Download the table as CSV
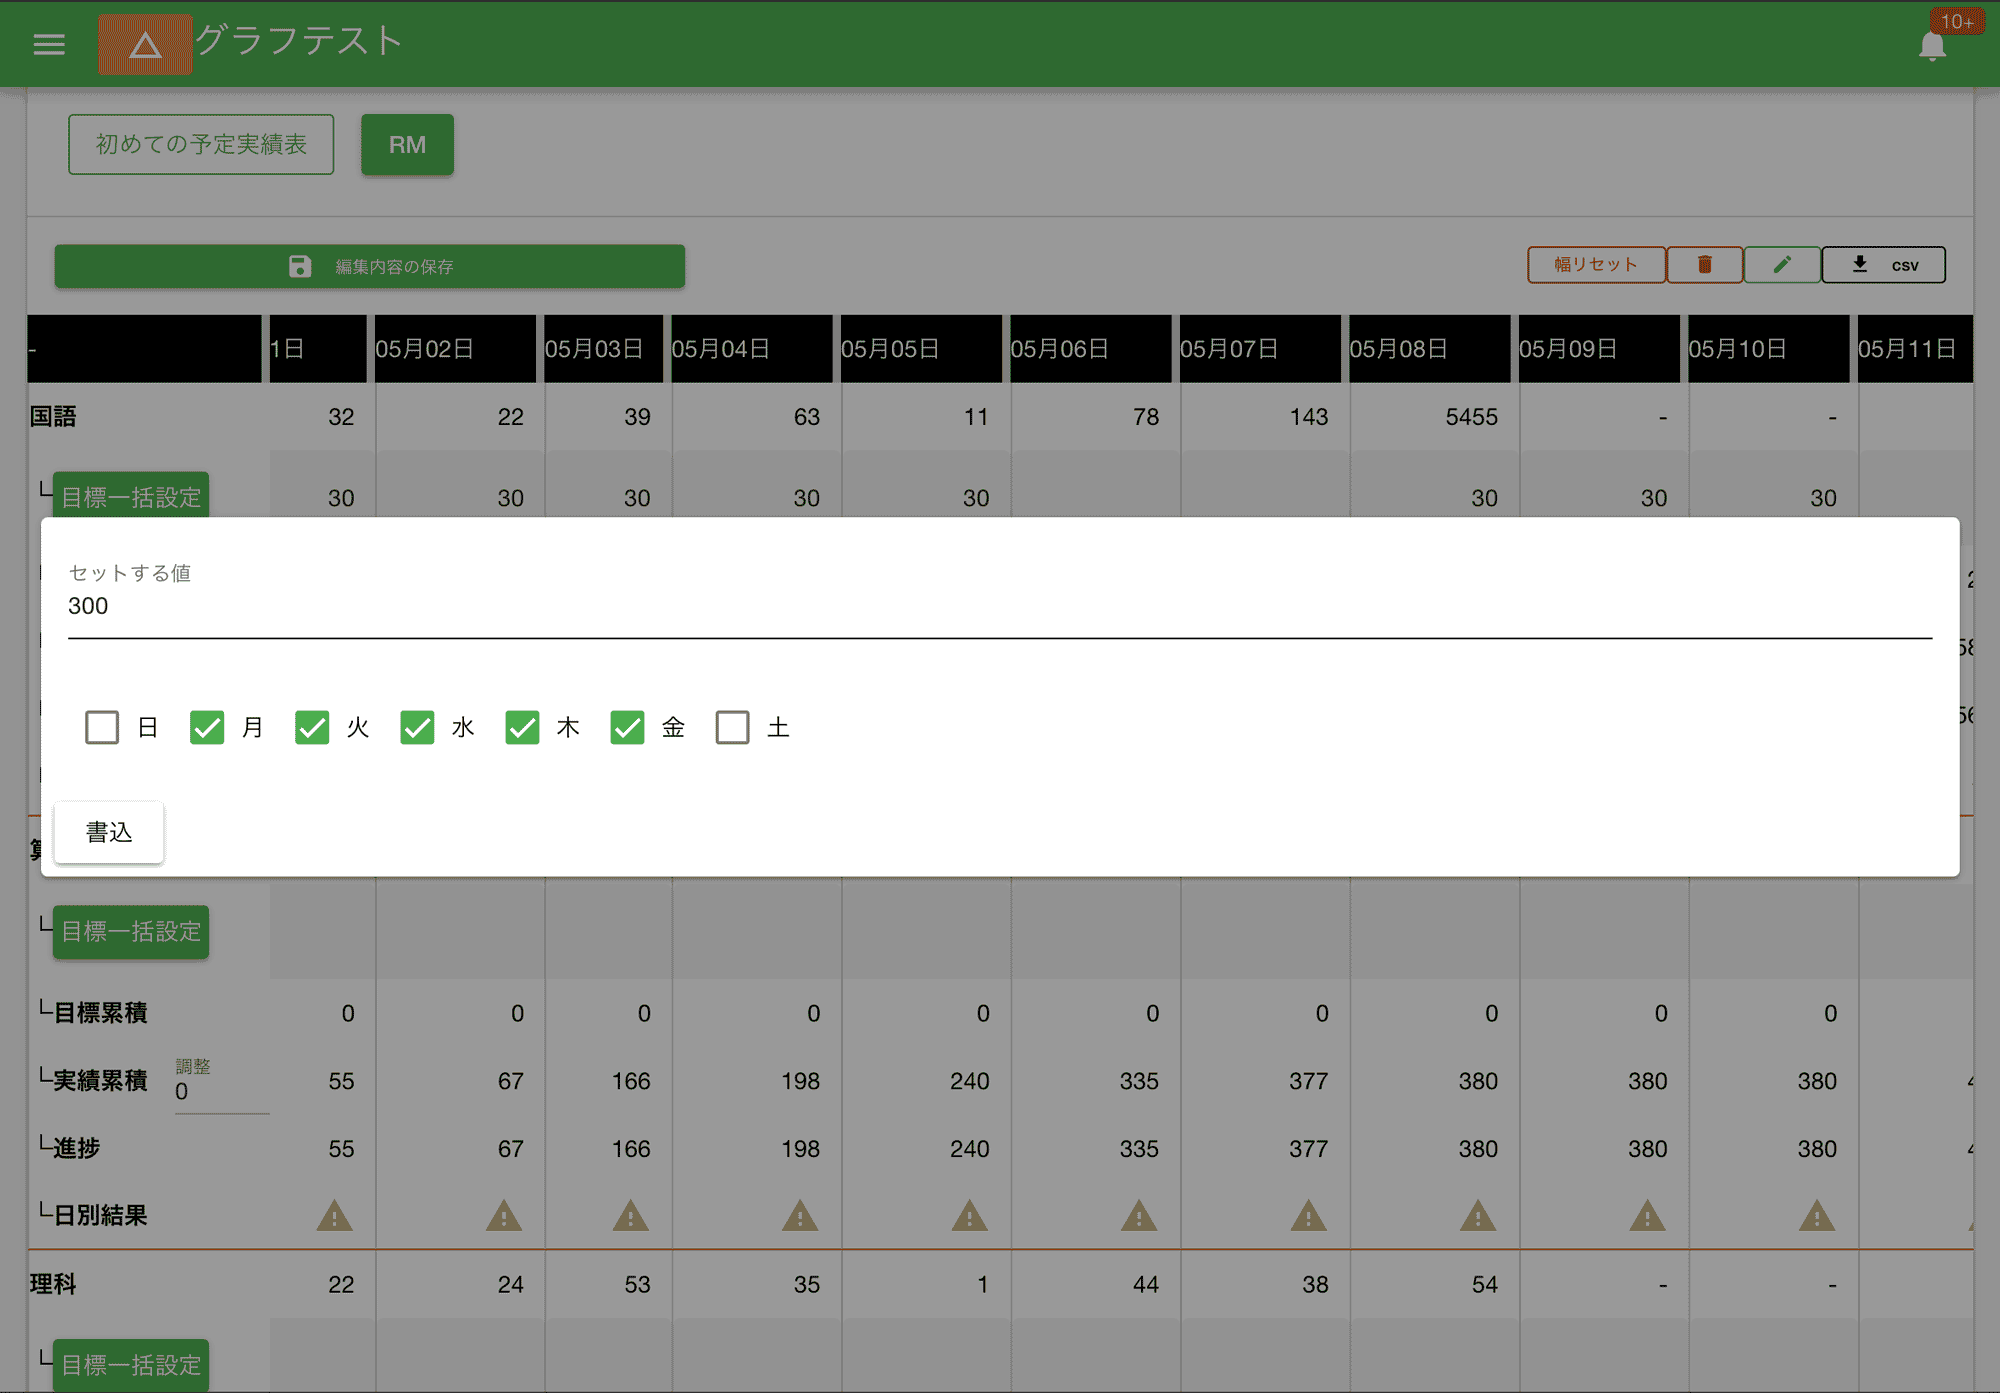This screenshot has width=2000, height=1393. [1883, 265]
